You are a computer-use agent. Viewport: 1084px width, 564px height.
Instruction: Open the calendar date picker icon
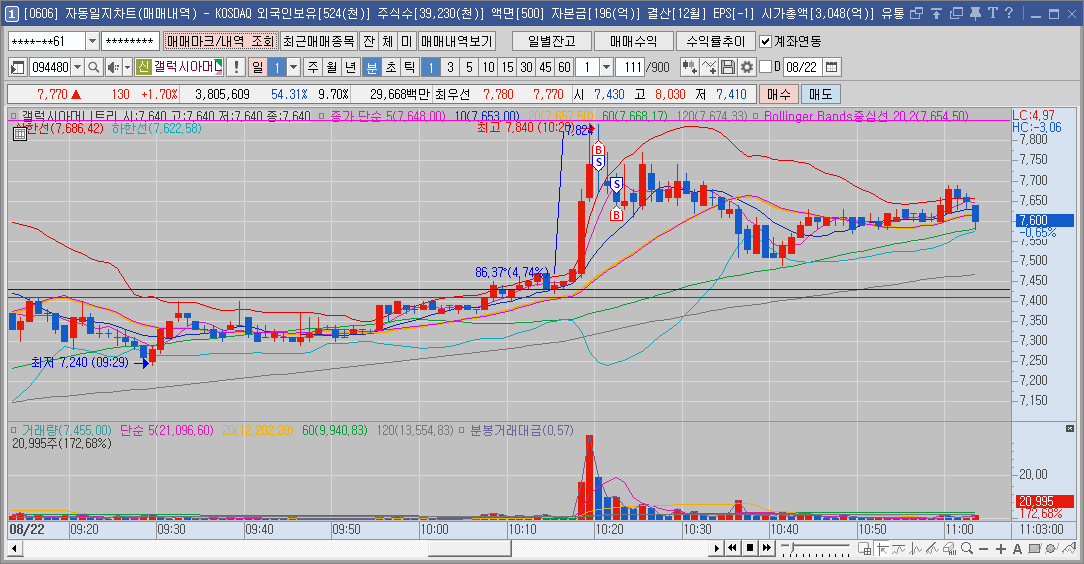coord(832,67)
